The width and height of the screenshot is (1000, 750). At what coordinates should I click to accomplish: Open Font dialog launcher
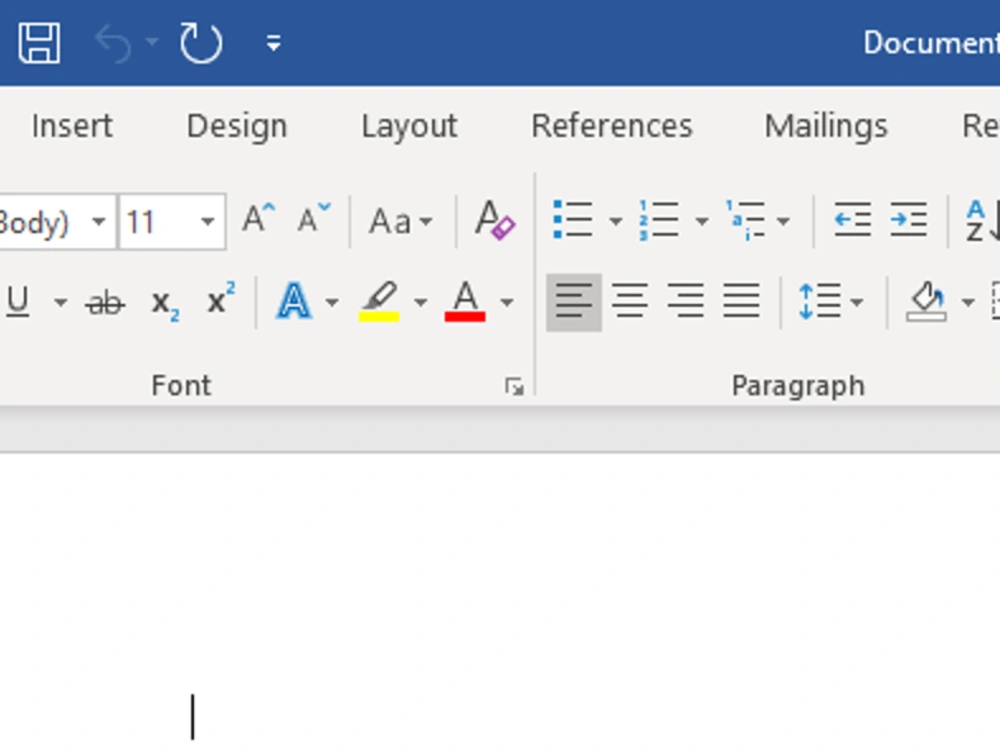[514, 386]
